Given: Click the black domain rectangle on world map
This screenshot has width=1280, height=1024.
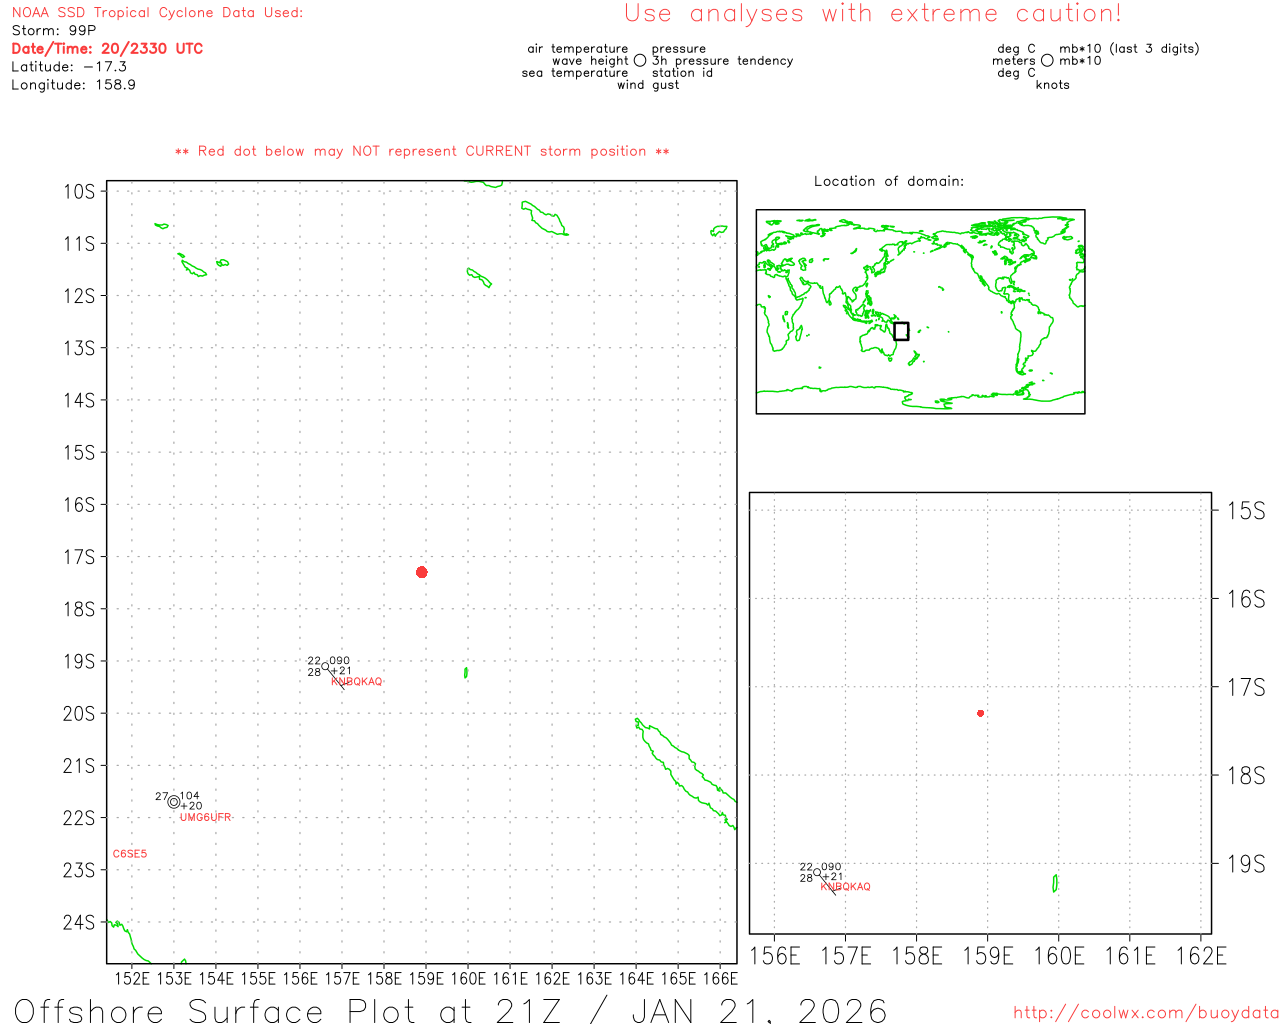Looking at the screenshot, I should pyautogui.click(x=901, y=331).
